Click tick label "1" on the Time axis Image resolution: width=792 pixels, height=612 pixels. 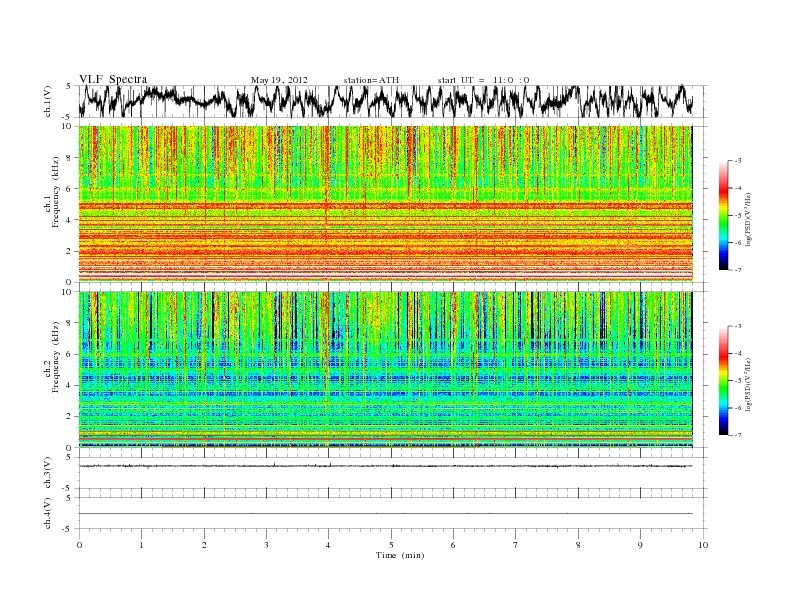tap(141, 545)
